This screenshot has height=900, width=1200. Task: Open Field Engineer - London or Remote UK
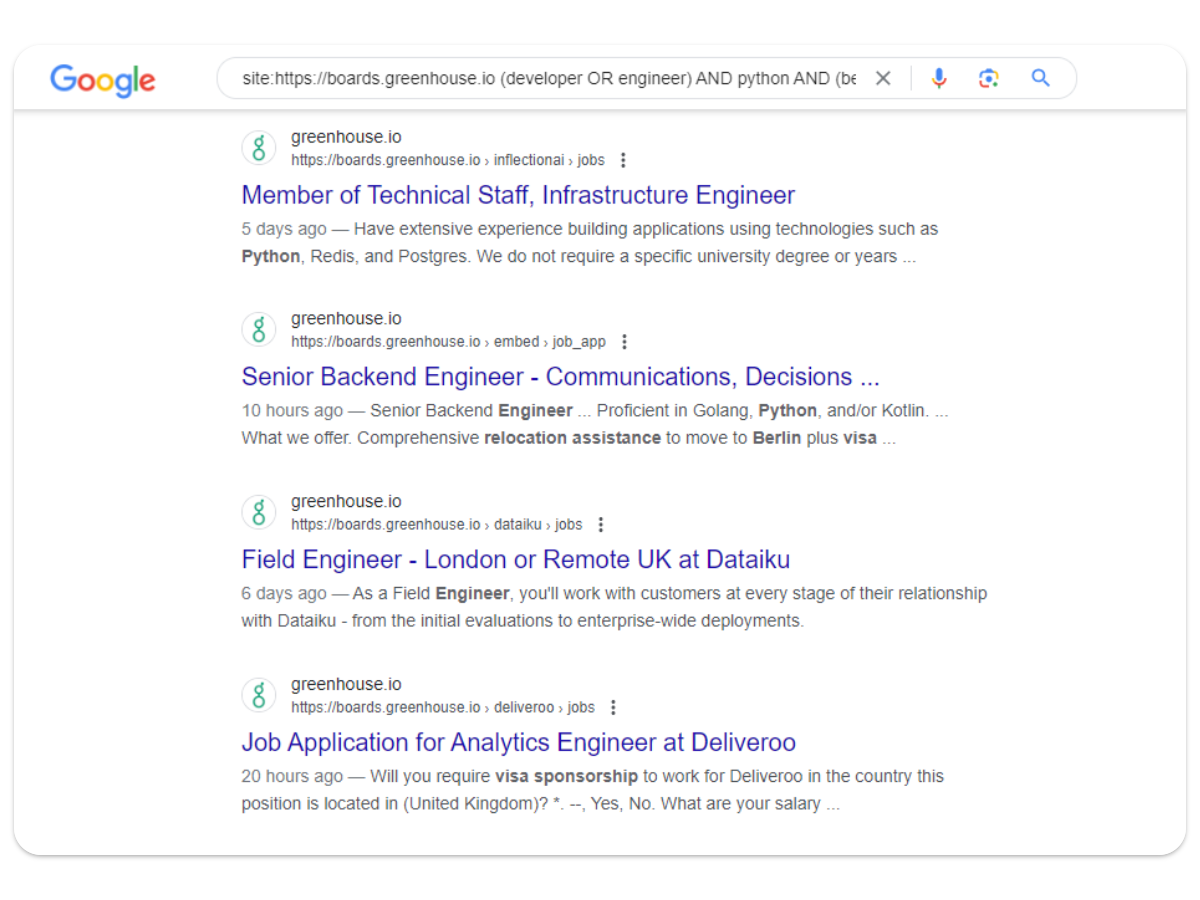[x=515, y=560]
